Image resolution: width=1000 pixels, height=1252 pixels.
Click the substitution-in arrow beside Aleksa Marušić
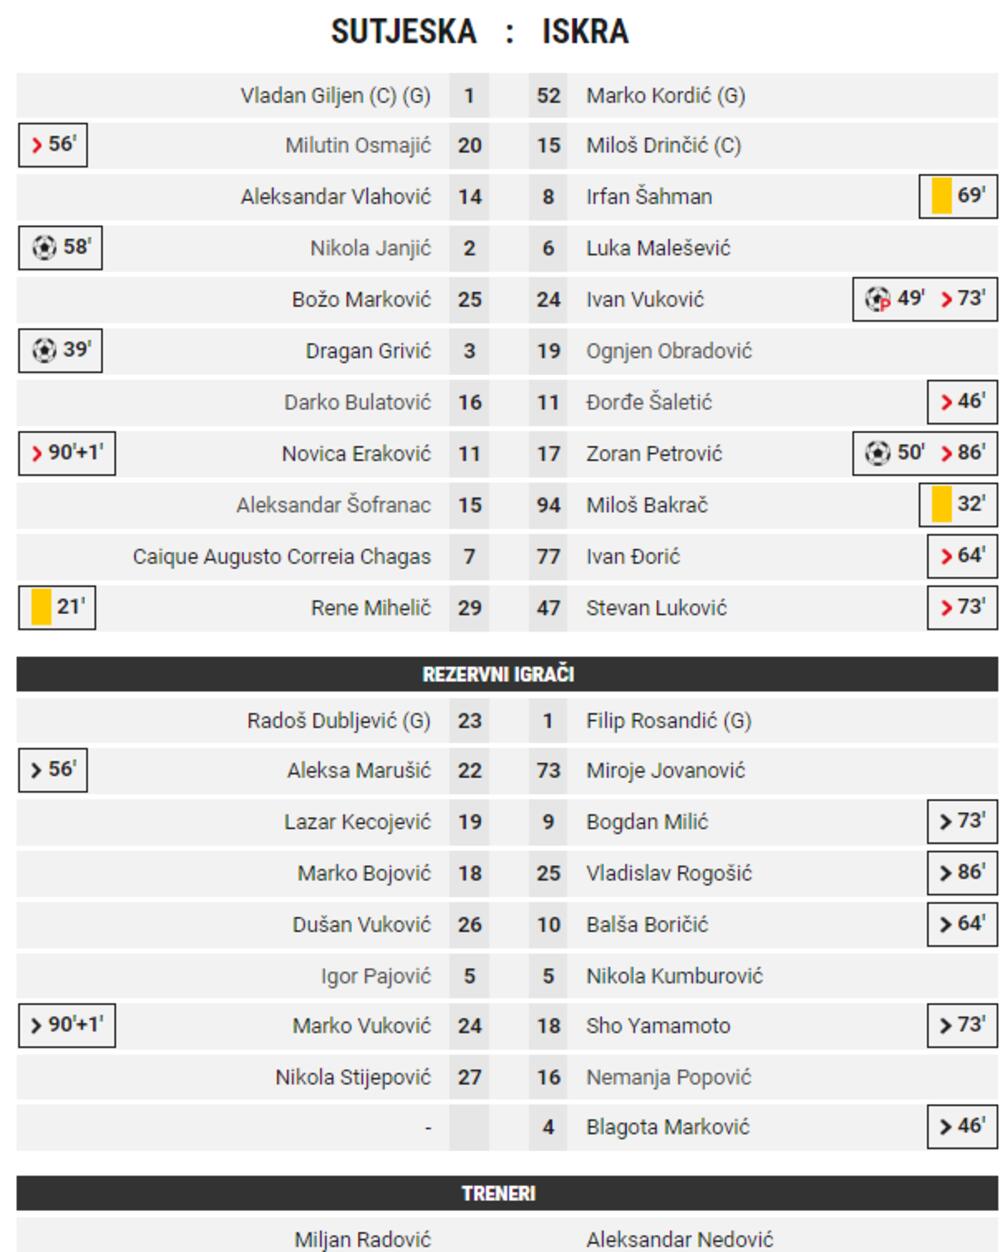pyautogui.click(x=37, y=770)
